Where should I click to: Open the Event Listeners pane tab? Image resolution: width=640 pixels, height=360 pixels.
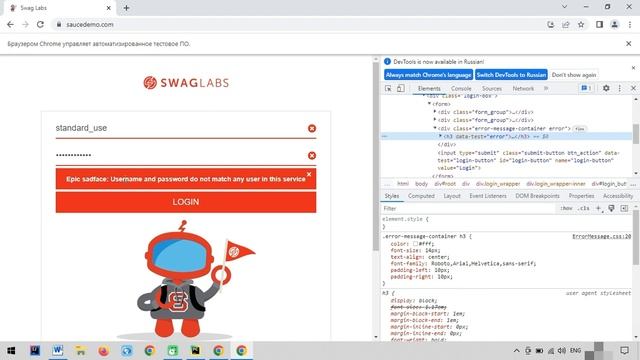pyautogui.click(x=488, y=196)
